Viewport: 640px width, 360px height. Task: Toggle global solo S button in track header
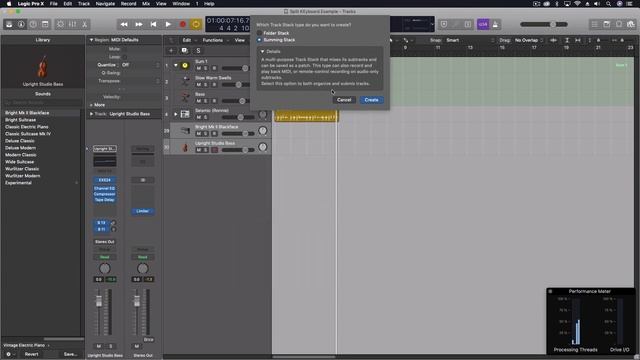coord(198,51)
